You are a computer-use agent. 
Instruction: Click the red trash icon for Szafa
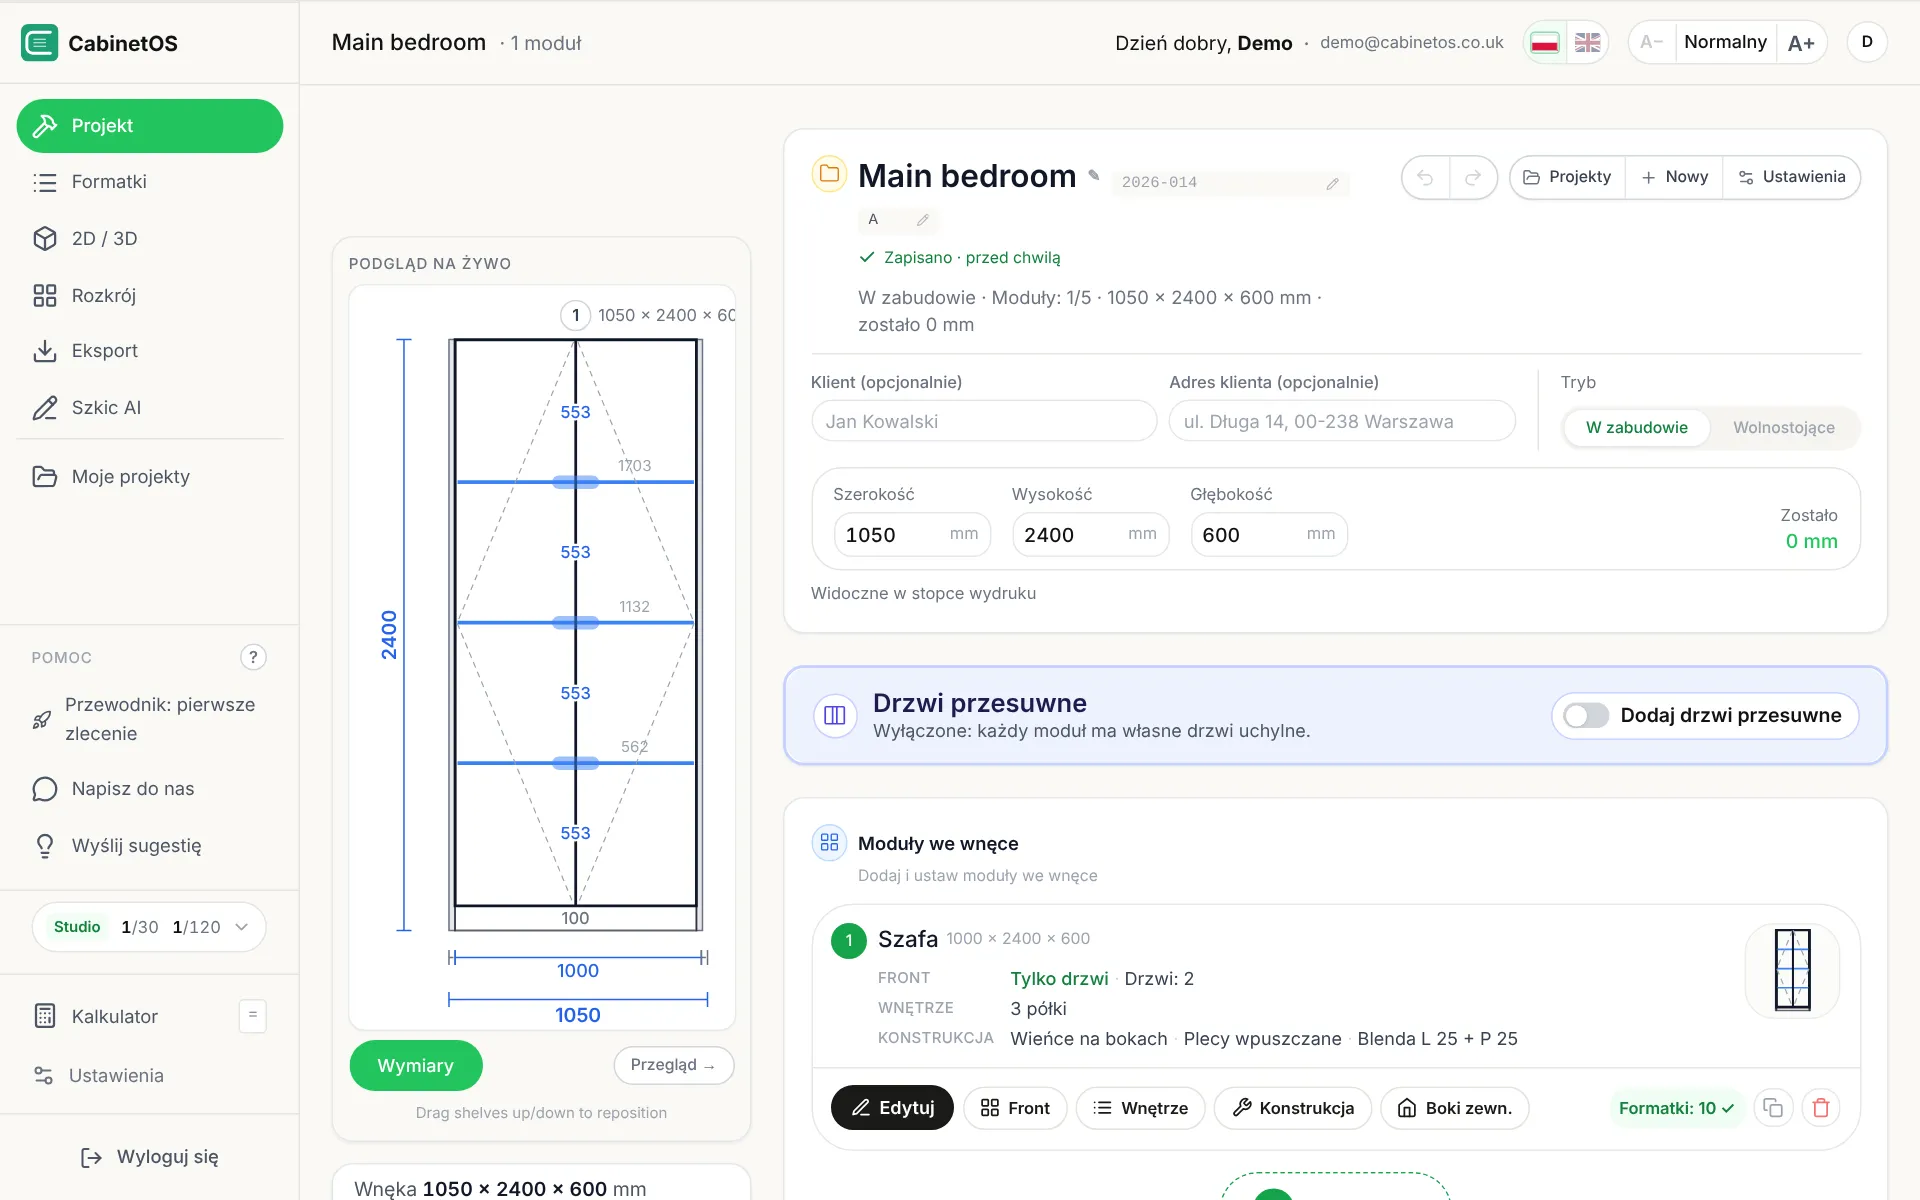(x=1821, y=1108)
